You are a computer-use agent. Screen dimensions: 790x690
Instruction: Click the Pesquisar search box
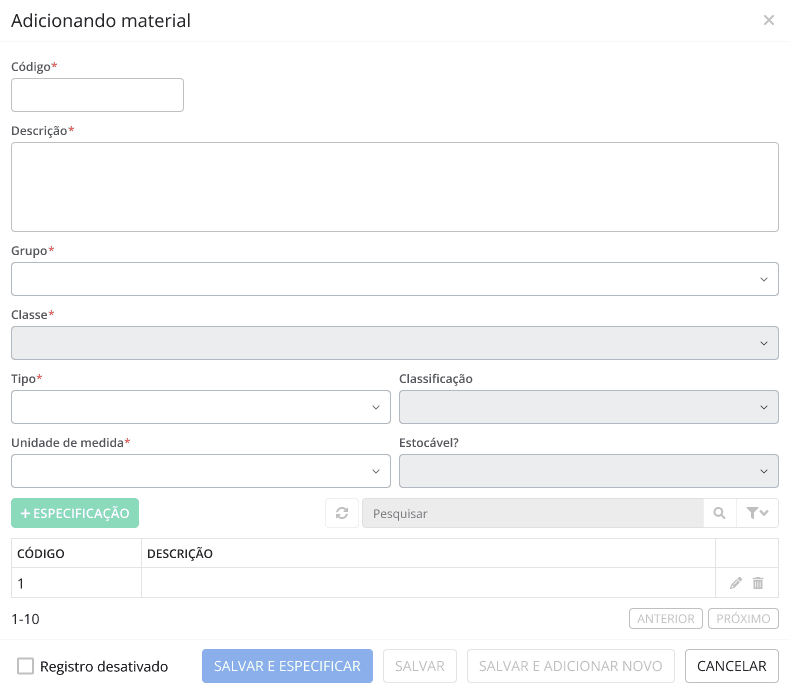click(532, 513)
